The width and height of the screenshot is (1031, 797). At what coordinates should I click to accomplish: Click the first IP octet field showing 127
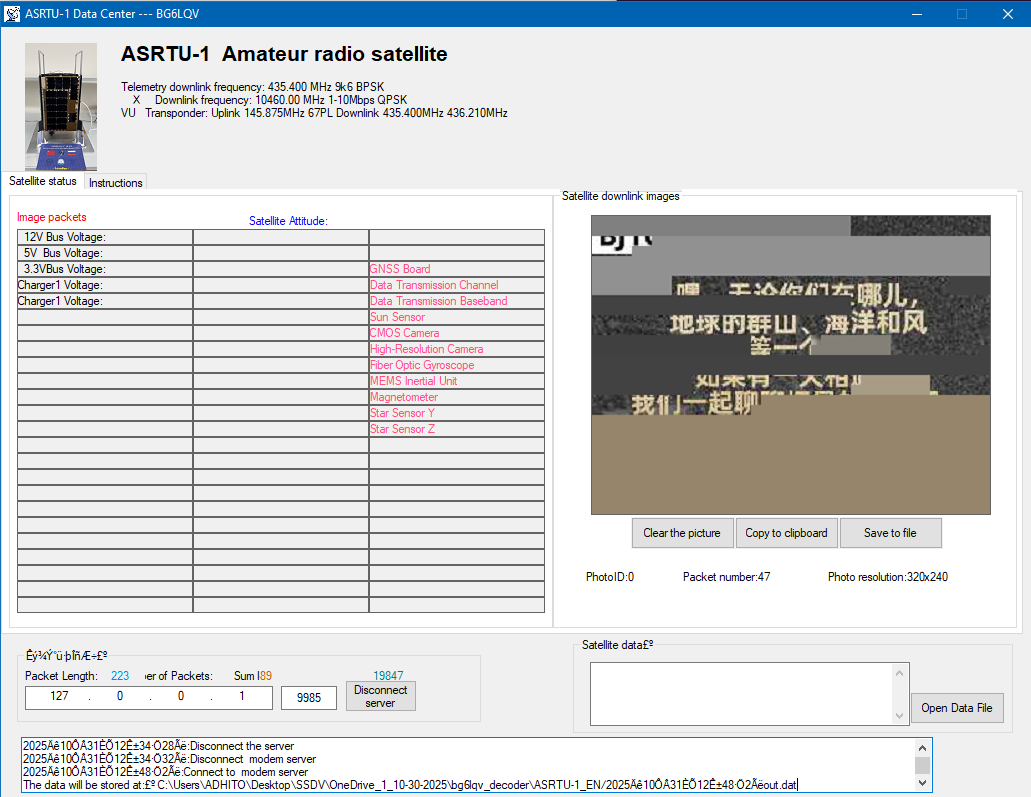coord(59,697)
